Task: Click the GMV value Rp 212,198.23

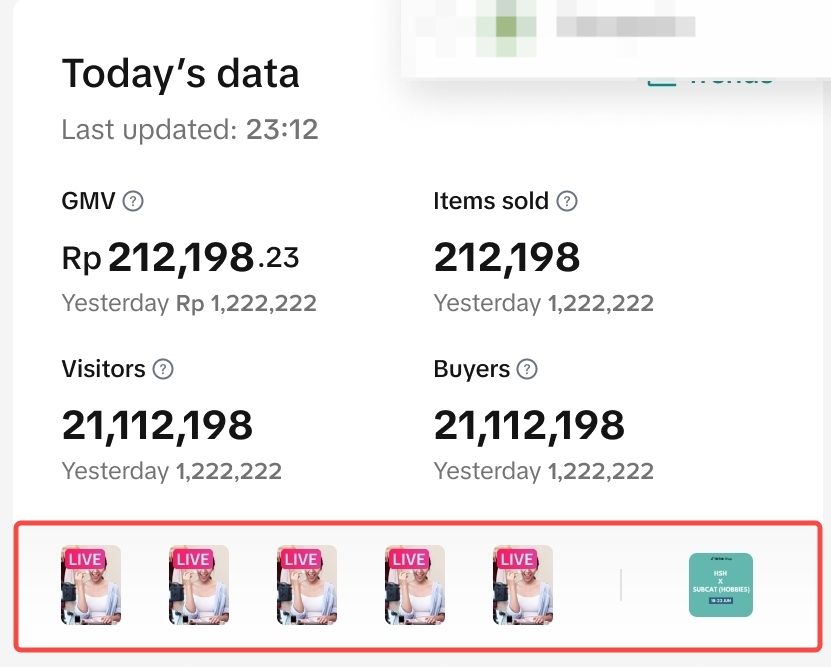Action: (181, 259)
